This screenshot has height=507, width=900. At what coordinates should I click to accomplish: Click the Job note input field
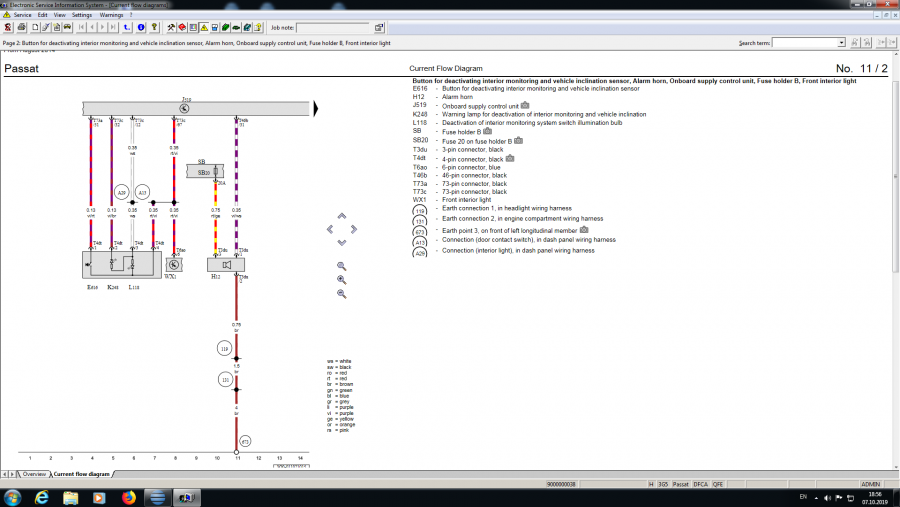(332, 28)
